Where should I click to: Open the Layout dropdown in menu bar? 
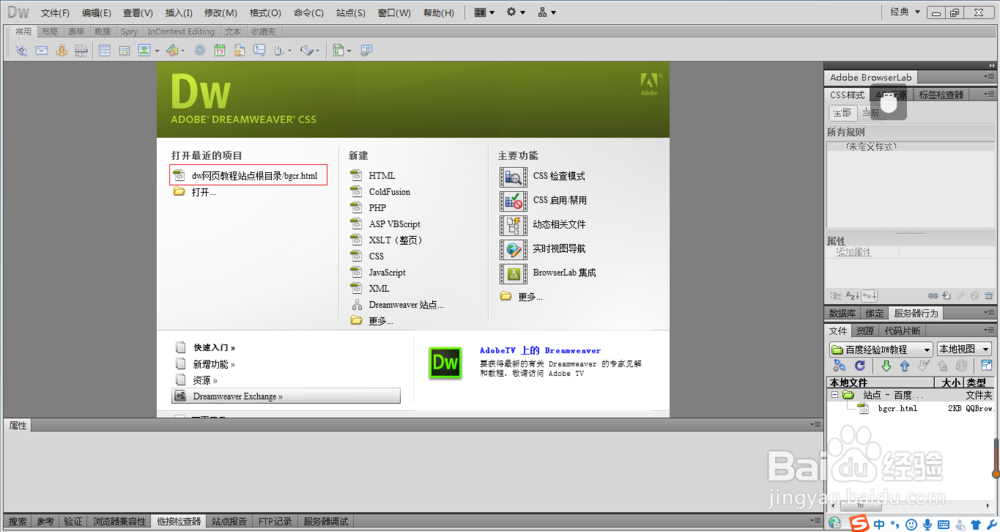(485, 12)
